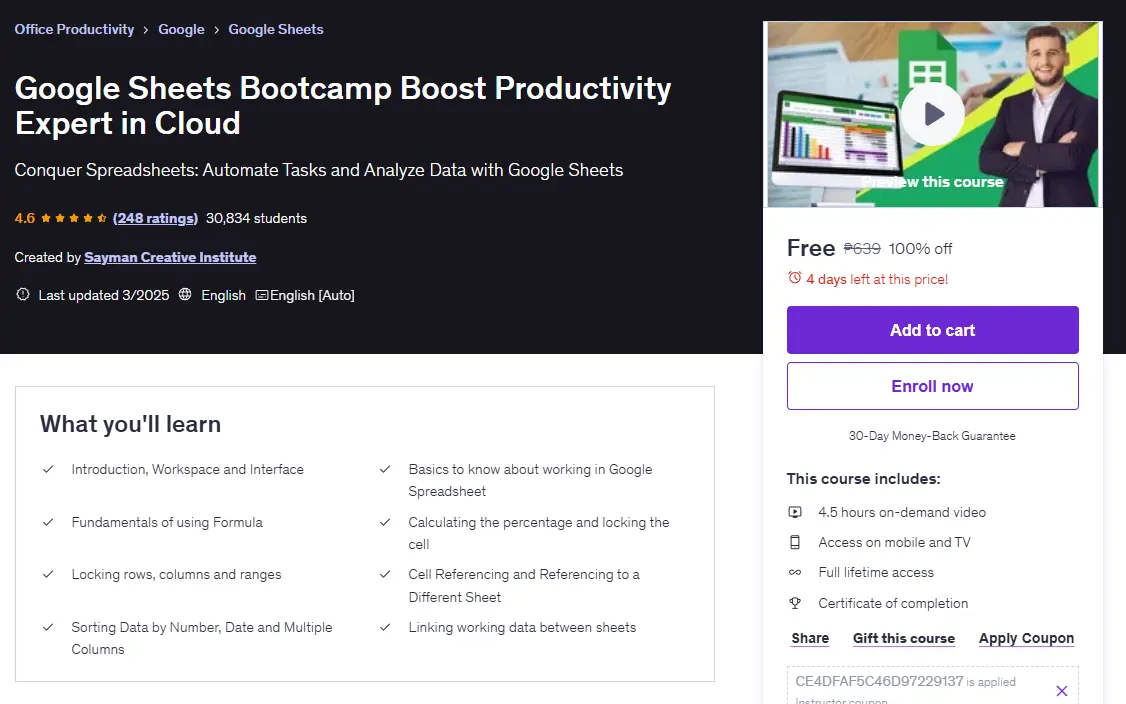This screenshot has height=704, width=1126.
Task: Play the course preview video
Action: [933, 114]
